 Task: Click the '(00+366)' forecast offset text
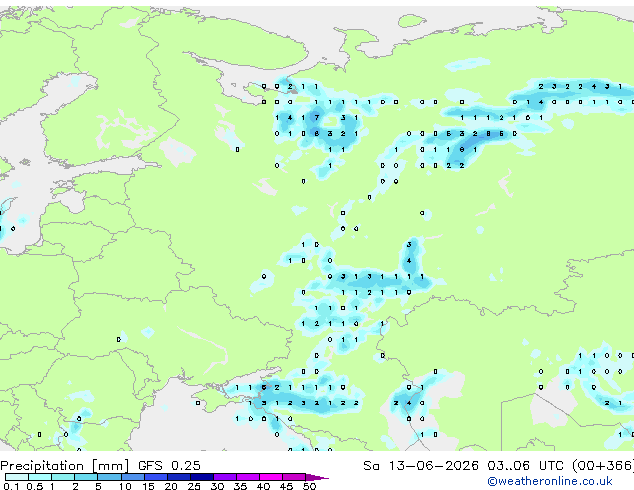click(603, 466)
